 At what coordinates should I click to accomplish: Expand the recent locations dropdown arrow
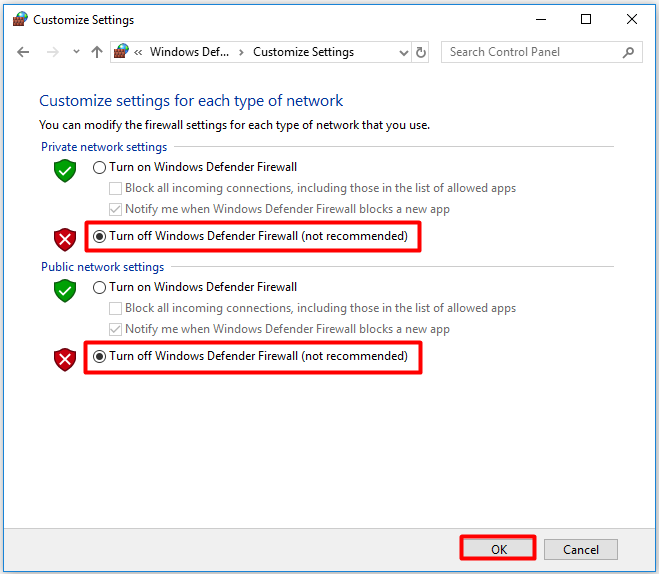click(x=73, y=52)
